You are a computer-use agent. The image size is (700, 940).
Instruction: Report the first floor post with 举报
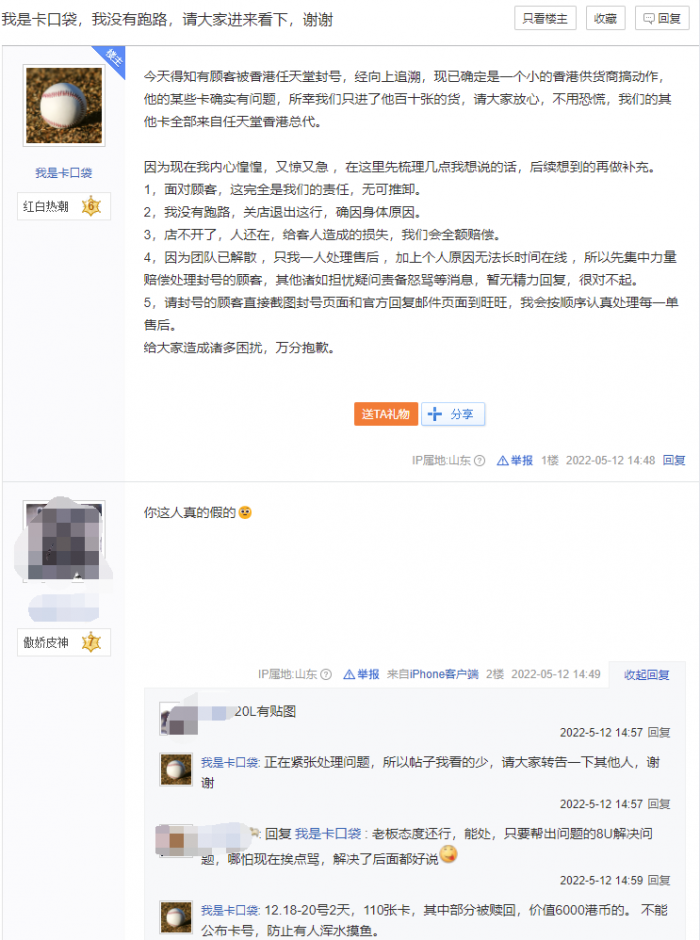[x=515, y=460]
